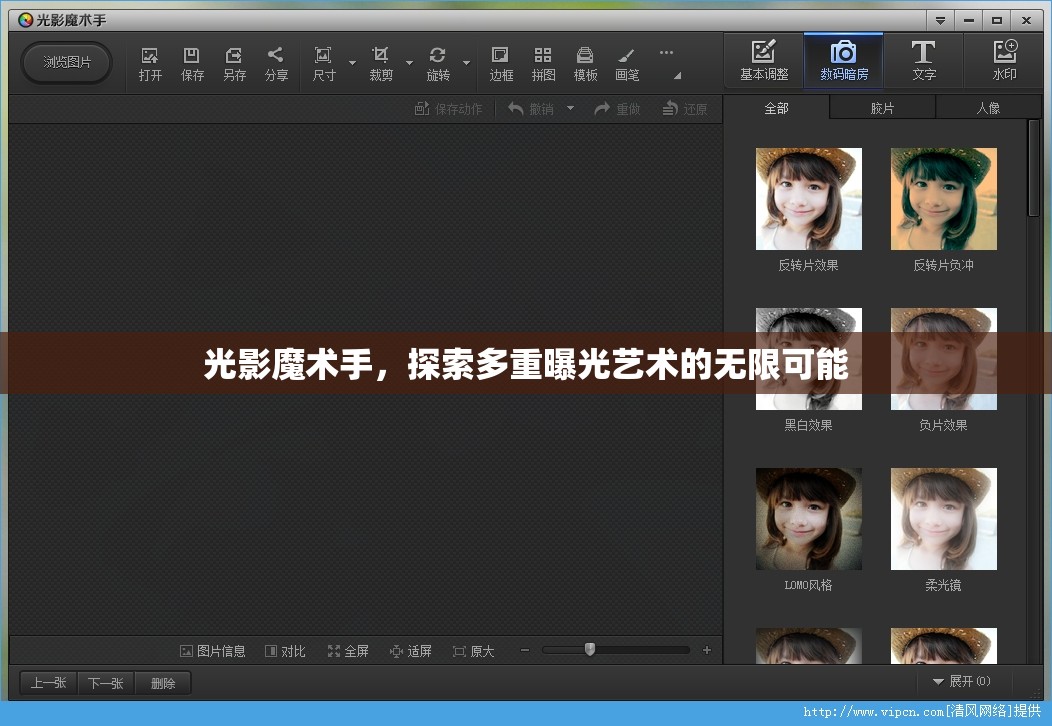This screenshot has width=1052, height=726.
Task: Toggle 对比 compare view
Action: (x=285, y=651)
